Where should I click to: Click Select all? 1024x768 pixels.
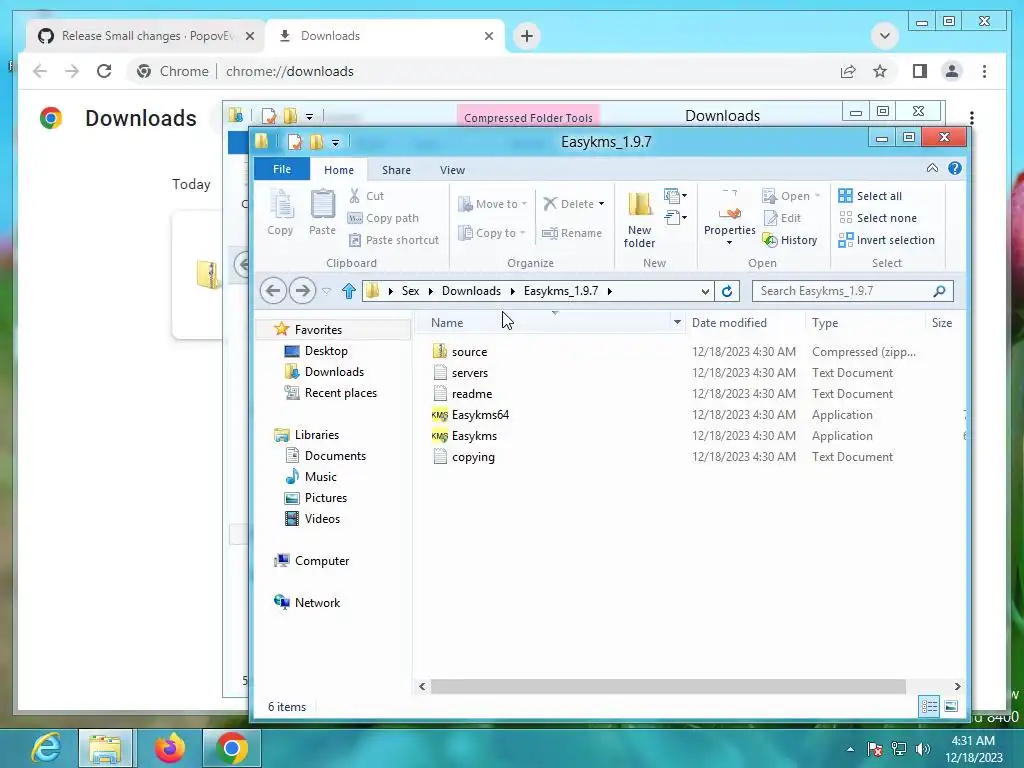[x=870, y=196]
